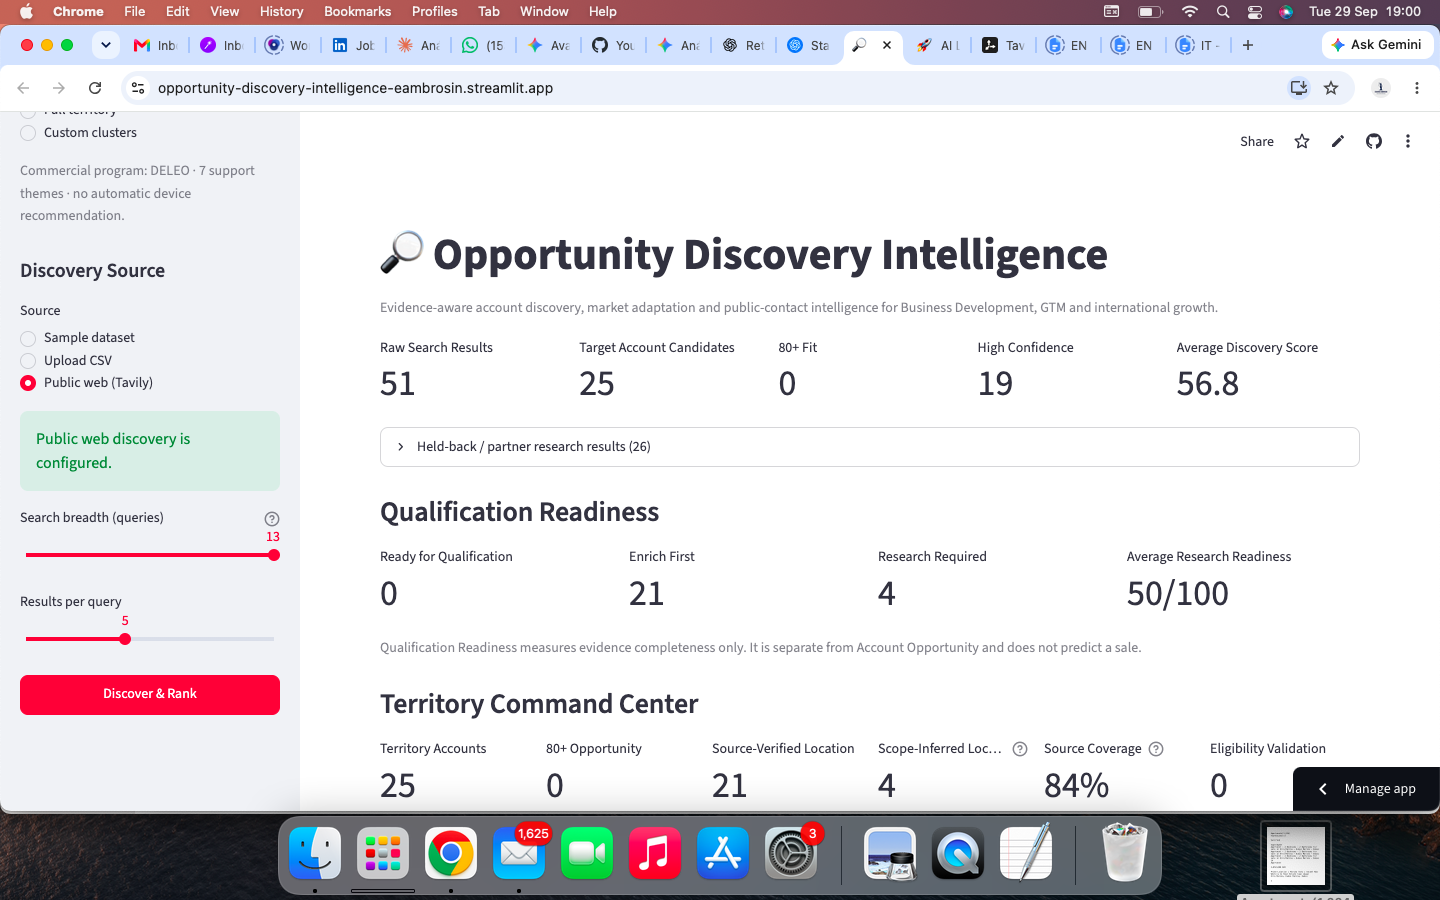Open Streamlit app's kebab menu
Screen dimensions: 1440x900
coord(1408,141)
